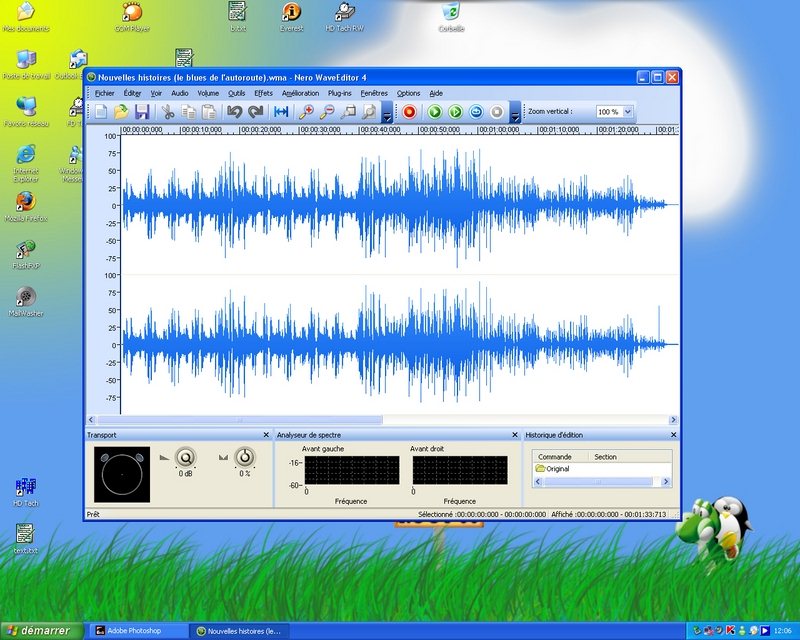This screenshot has width=800, height=640.
Task: Open the Outils menu
Action: pyautogui.click(x=237, y=93)
